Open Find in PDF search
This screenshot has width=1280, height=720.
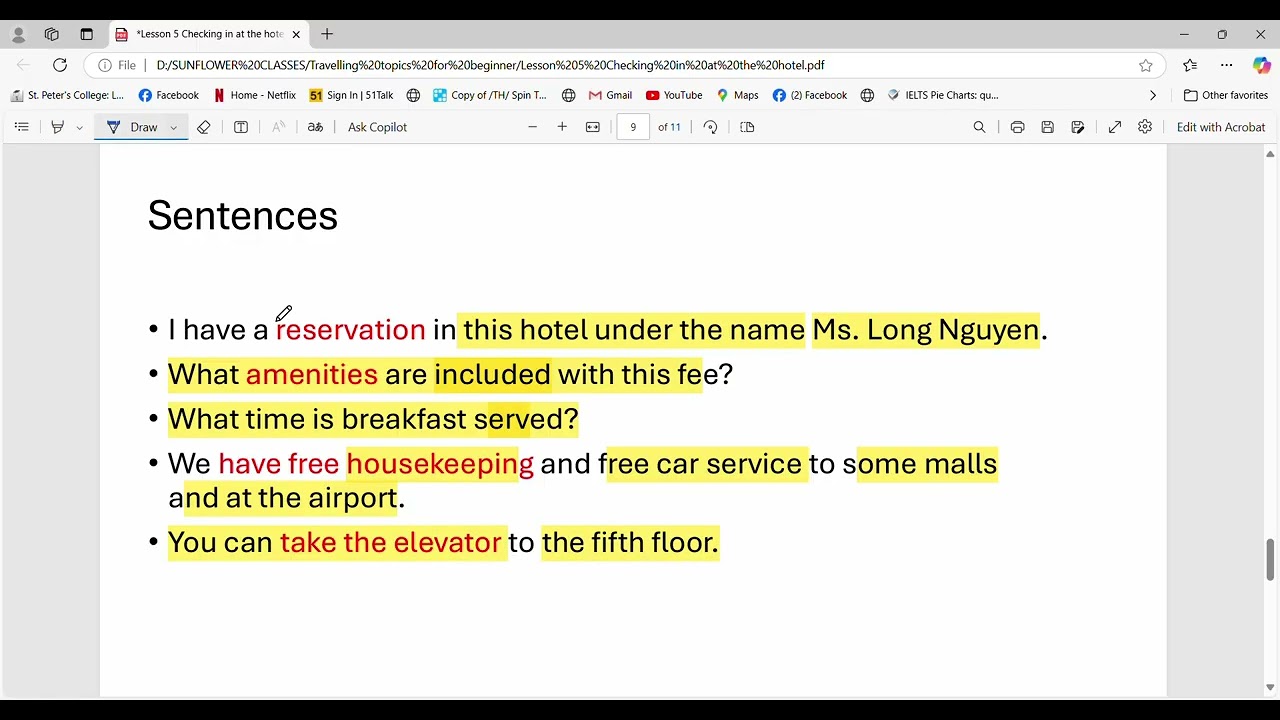tap(979, 127)
